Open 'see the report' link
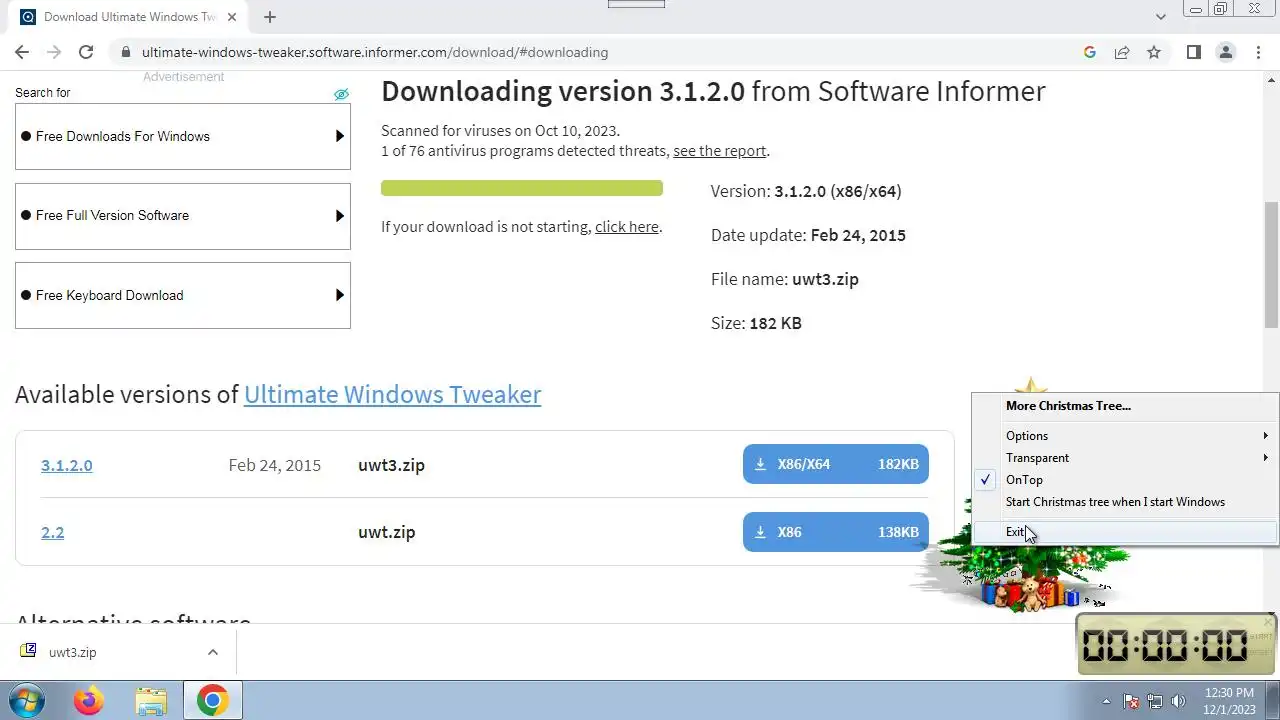 719,151
